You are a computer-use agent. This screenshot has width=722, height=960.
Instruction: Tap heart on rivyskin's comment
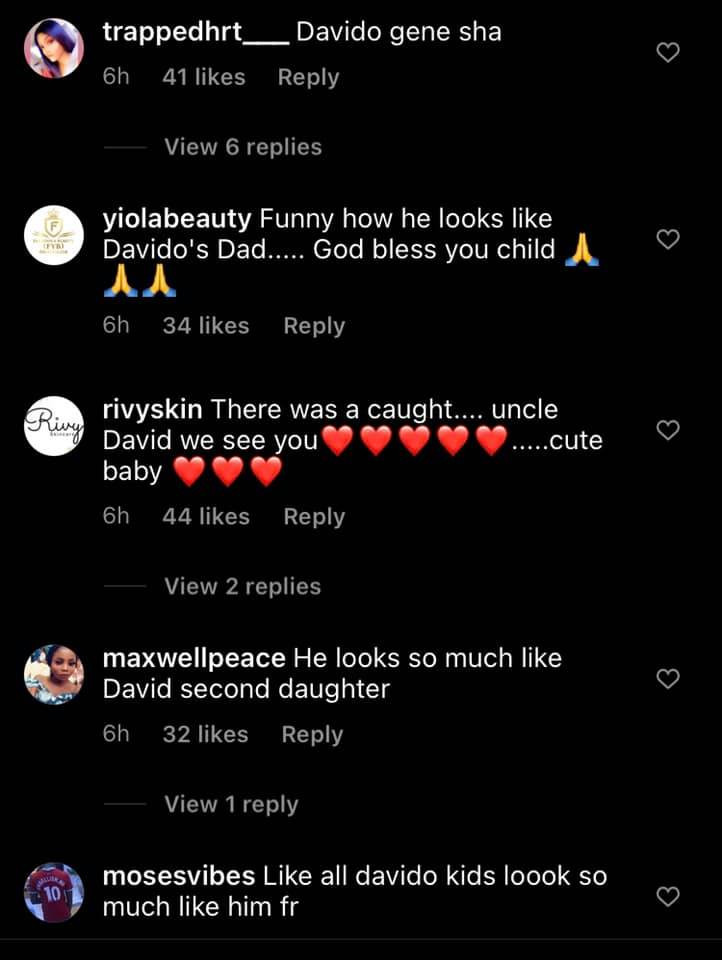667,430
